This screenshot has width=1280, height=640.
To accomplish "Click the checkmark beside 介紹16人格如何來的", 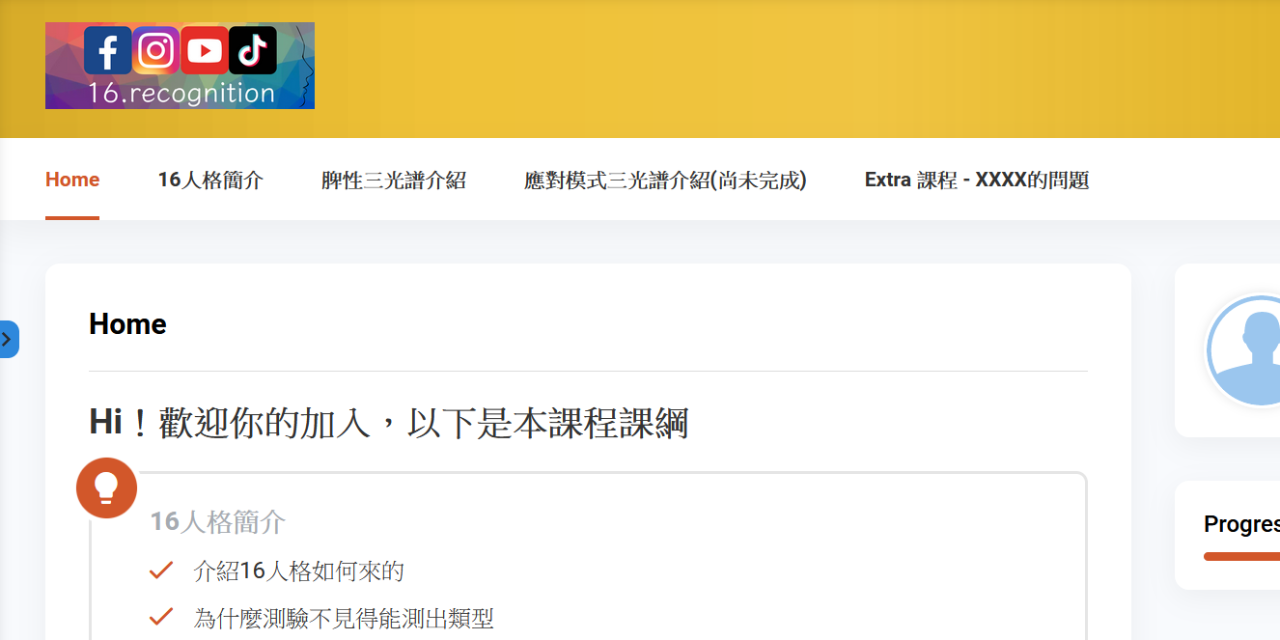I will point(161,571).
